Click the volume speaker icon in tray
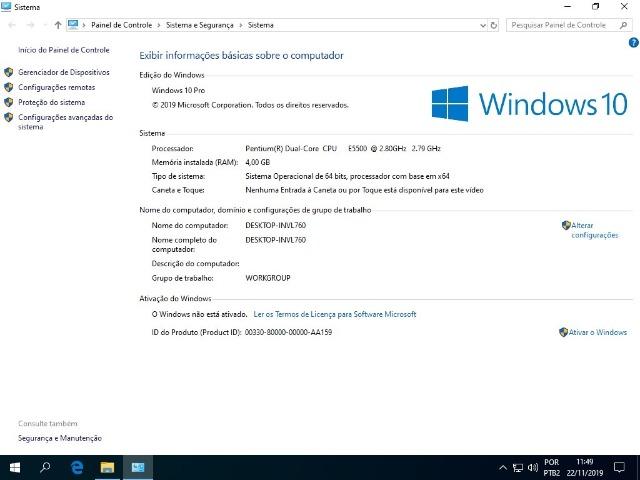This screenshot has height=480, width=640. tap(532, 468)
